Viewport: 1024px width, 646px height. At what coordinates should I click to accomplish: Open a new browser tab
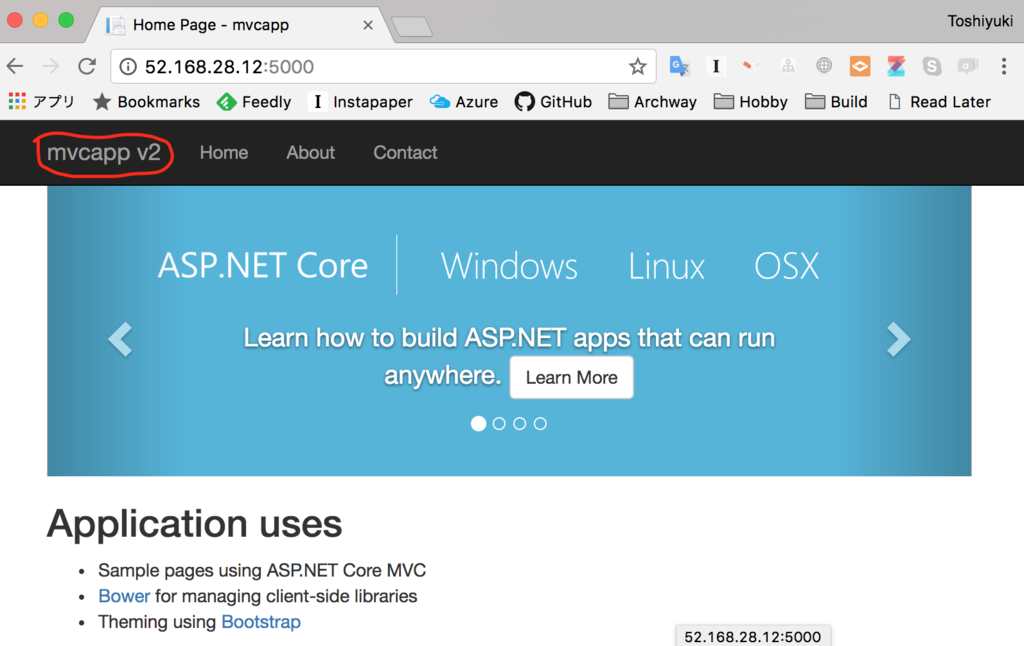click(412, 27)
